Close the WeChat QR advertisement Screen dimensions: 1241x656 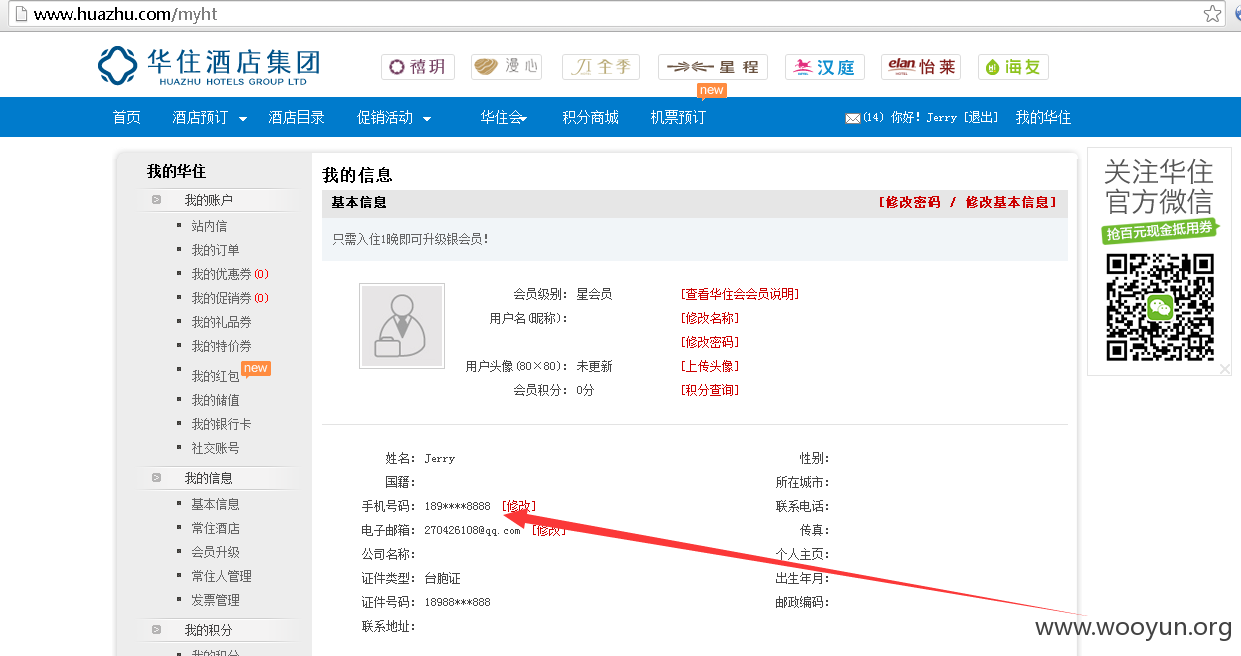(x=1225, y=369)
